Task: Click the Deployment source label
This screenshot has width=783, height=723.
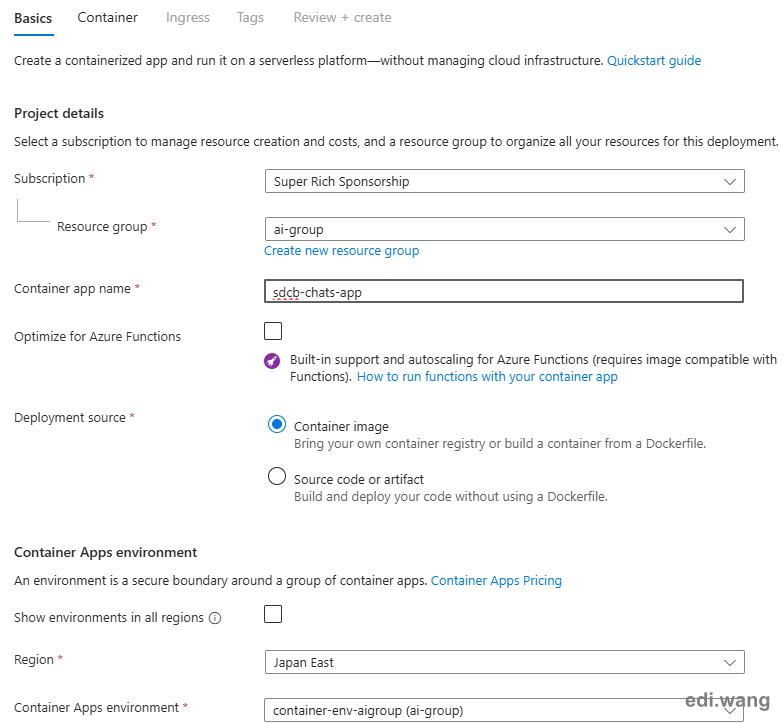Action: [x=70, y=417]
